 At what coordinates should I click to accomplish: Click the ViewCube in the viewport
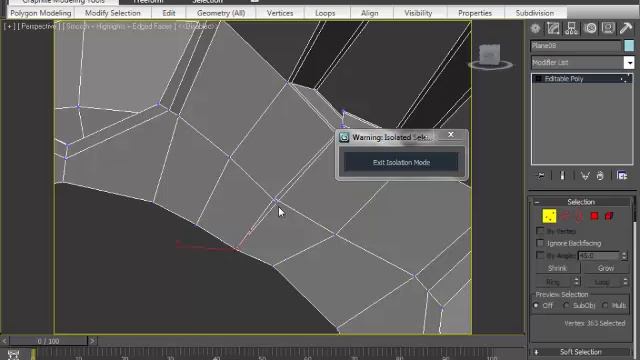490,56
